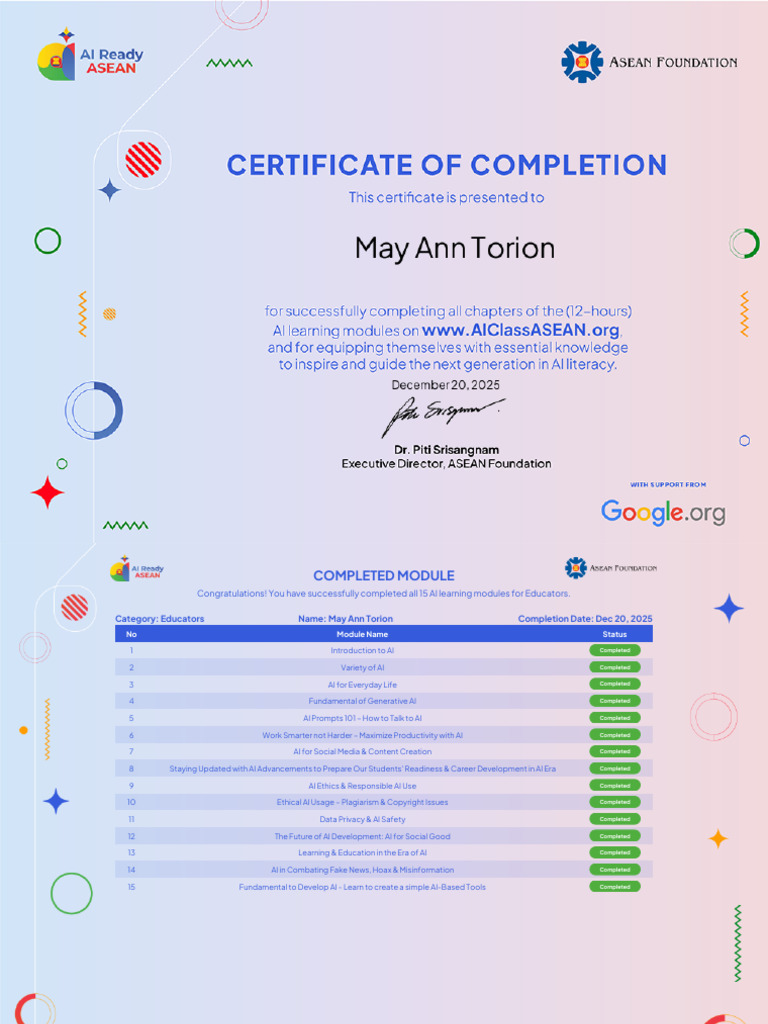Click the Congratulations message under Completed Module
Screen dimensions: 768x1024
coord(383,594)
